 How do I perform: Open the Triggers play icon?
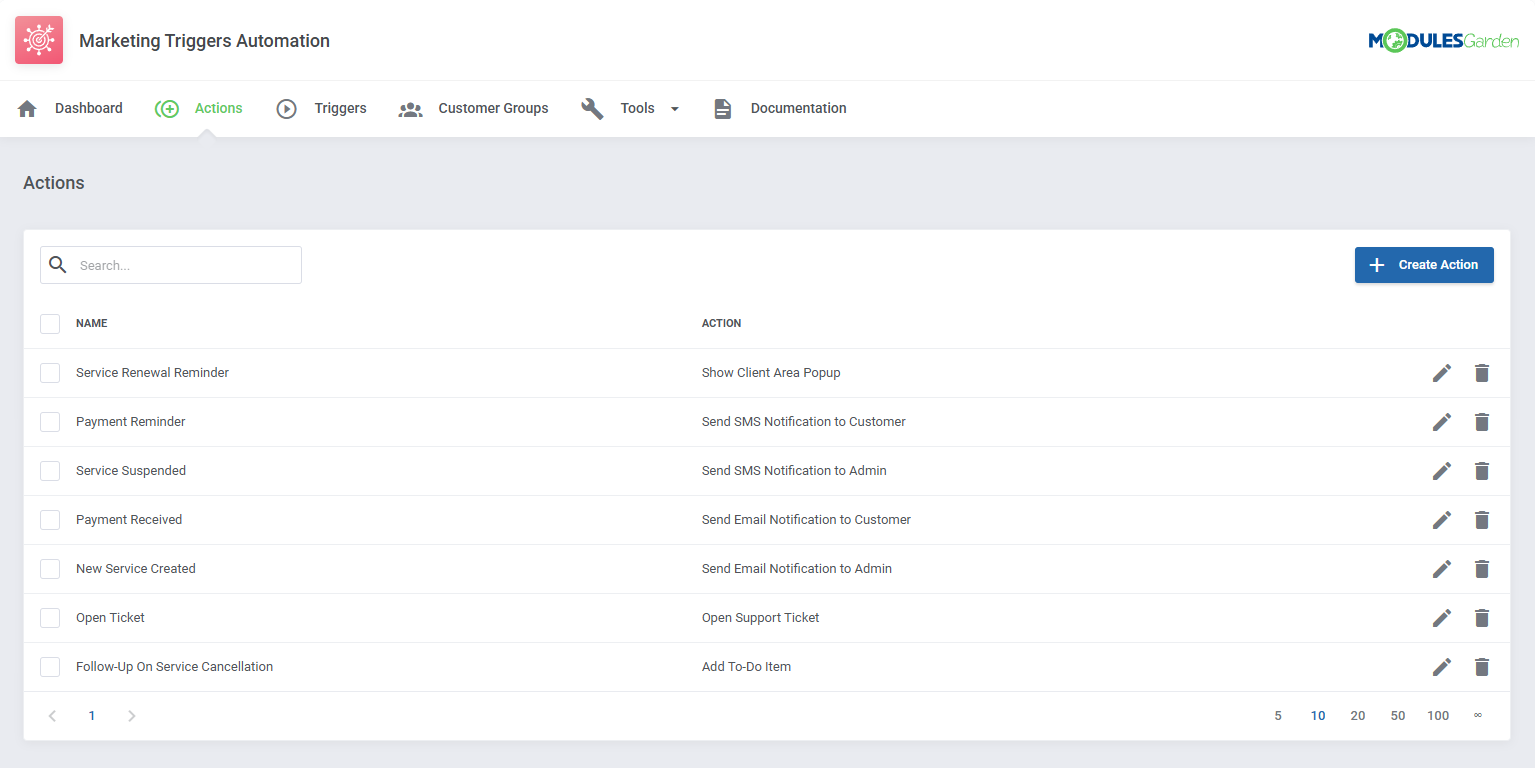tap(287, 108)
